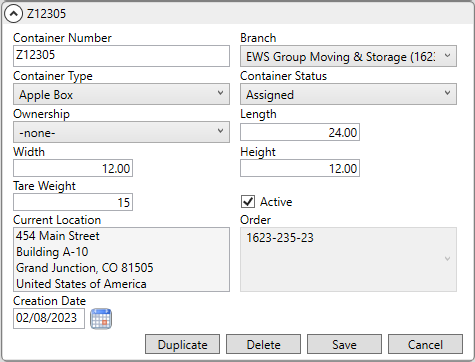Open the Container Type dropdown showing Apple Box
The image size is (475, 362).
(x=121, y=94)
